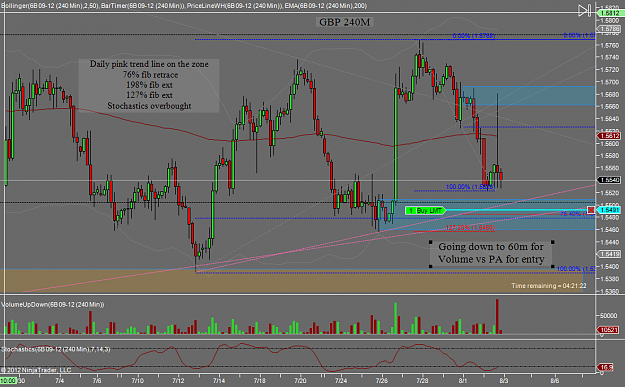Select the GBP 240M chart title
Image resolution: width=625 pixels, height=387 pixels.
tap(344, 22)
